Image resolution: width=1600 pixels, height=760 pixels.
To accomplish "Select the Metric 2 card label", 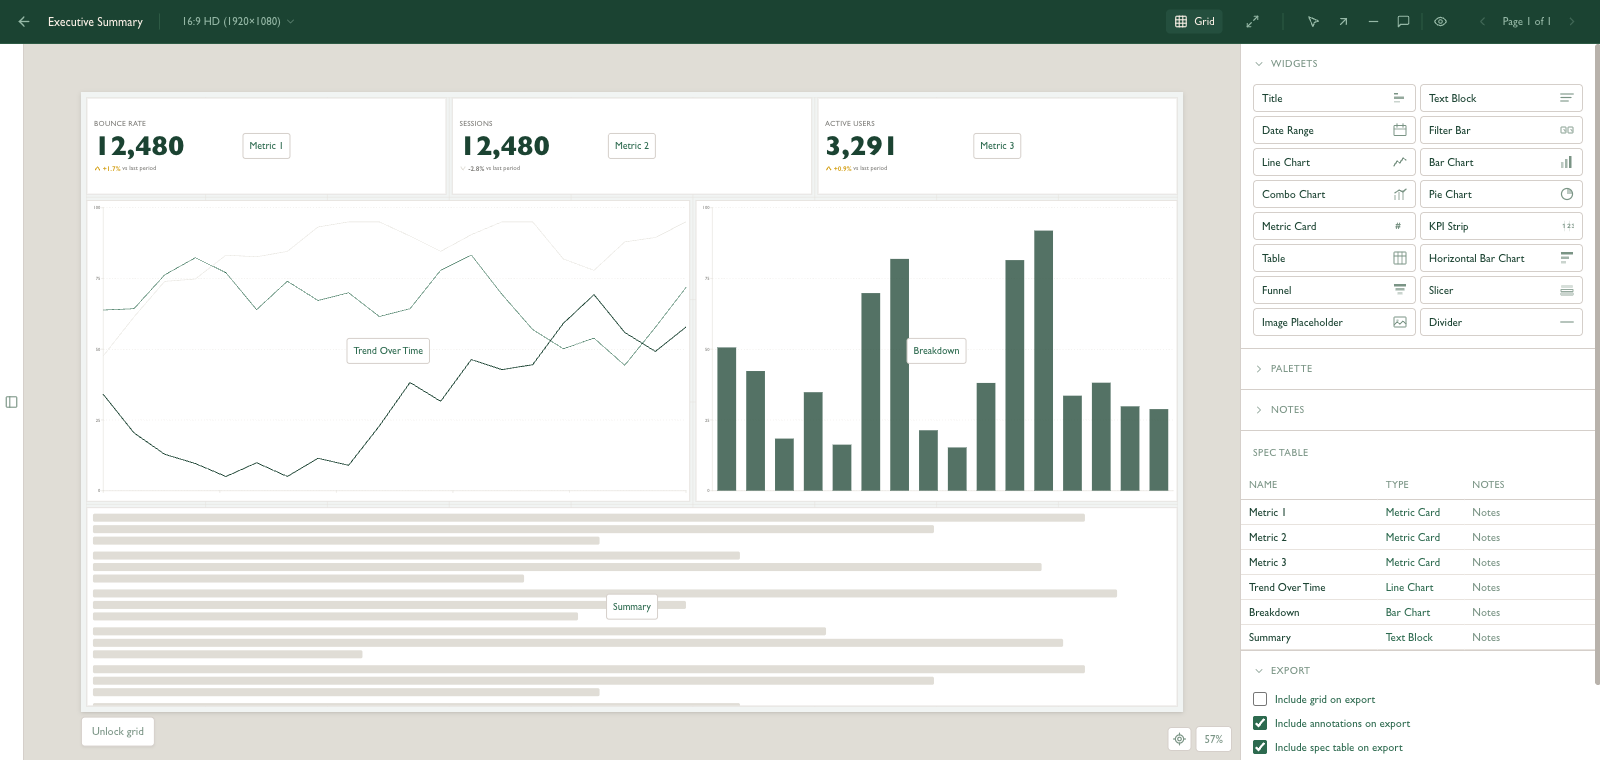I will [x=632, y=146].
